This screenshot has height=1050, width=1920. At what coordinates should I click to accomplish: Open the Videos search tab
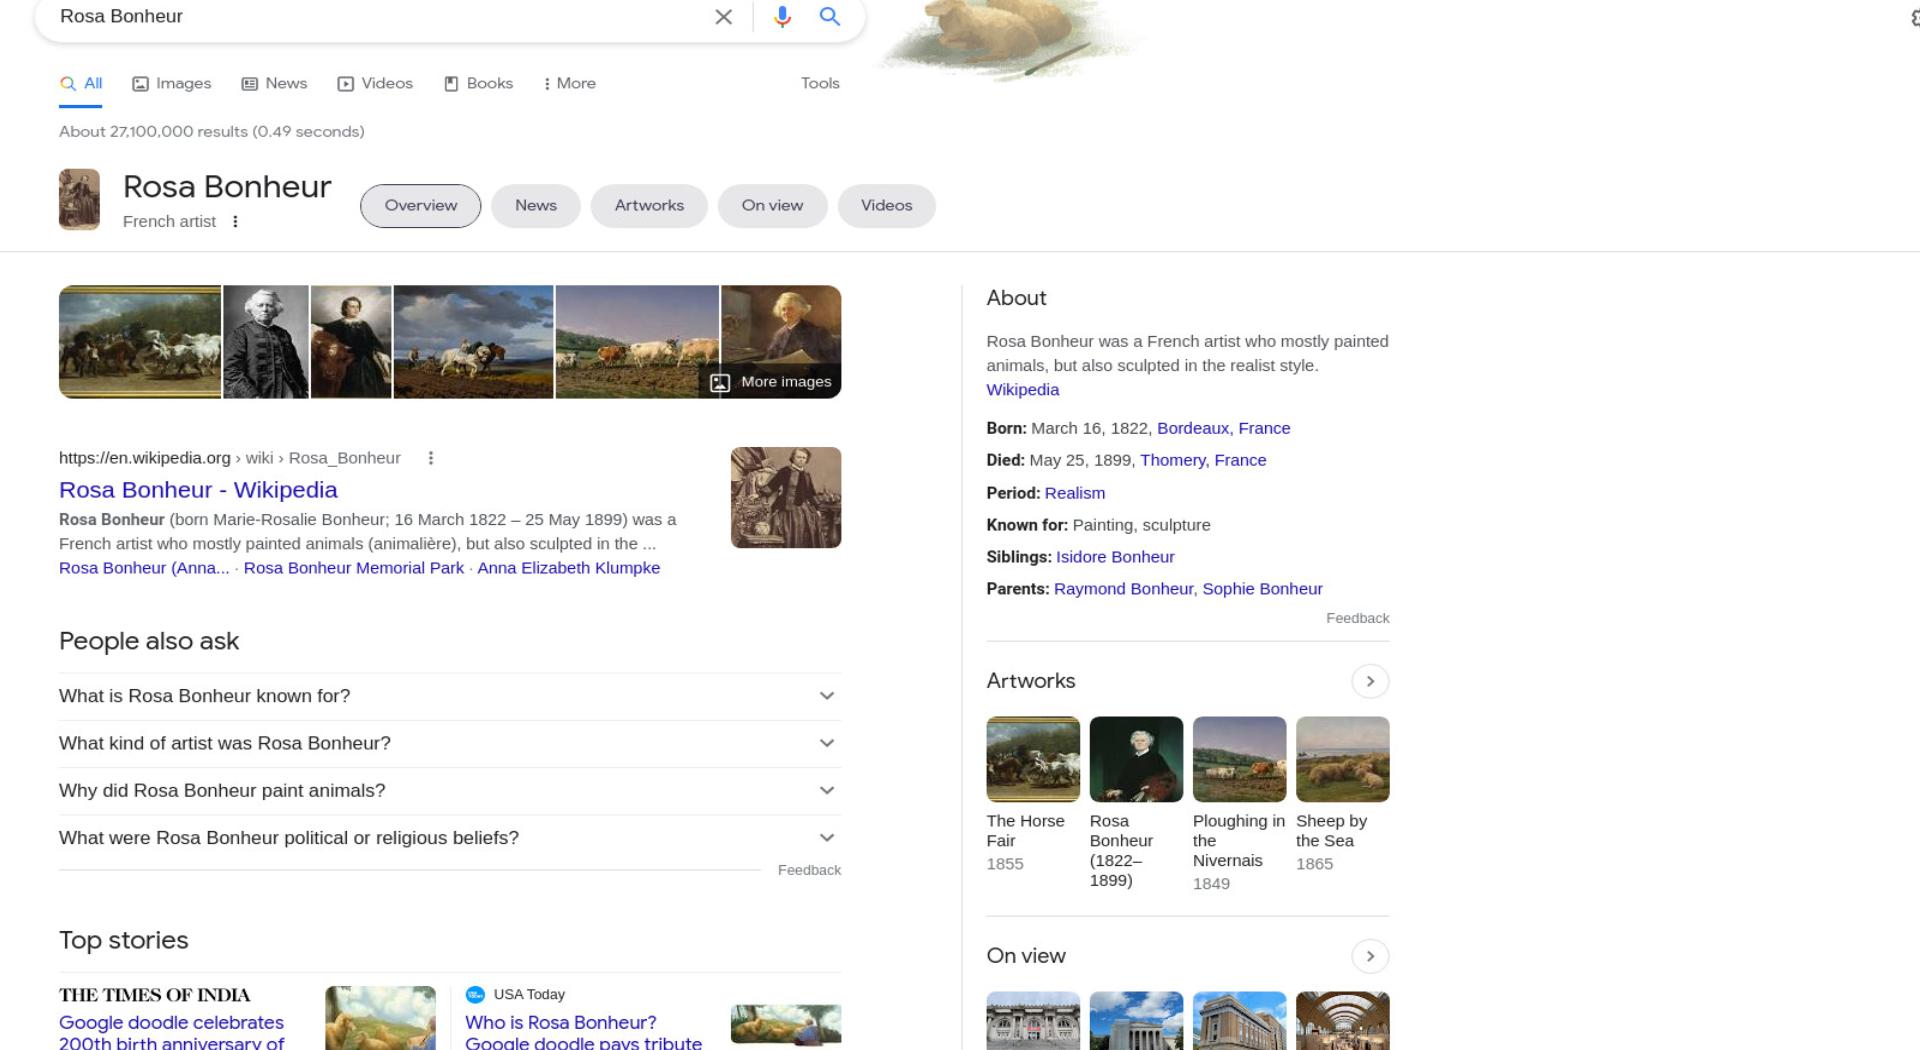coord(375,84)
